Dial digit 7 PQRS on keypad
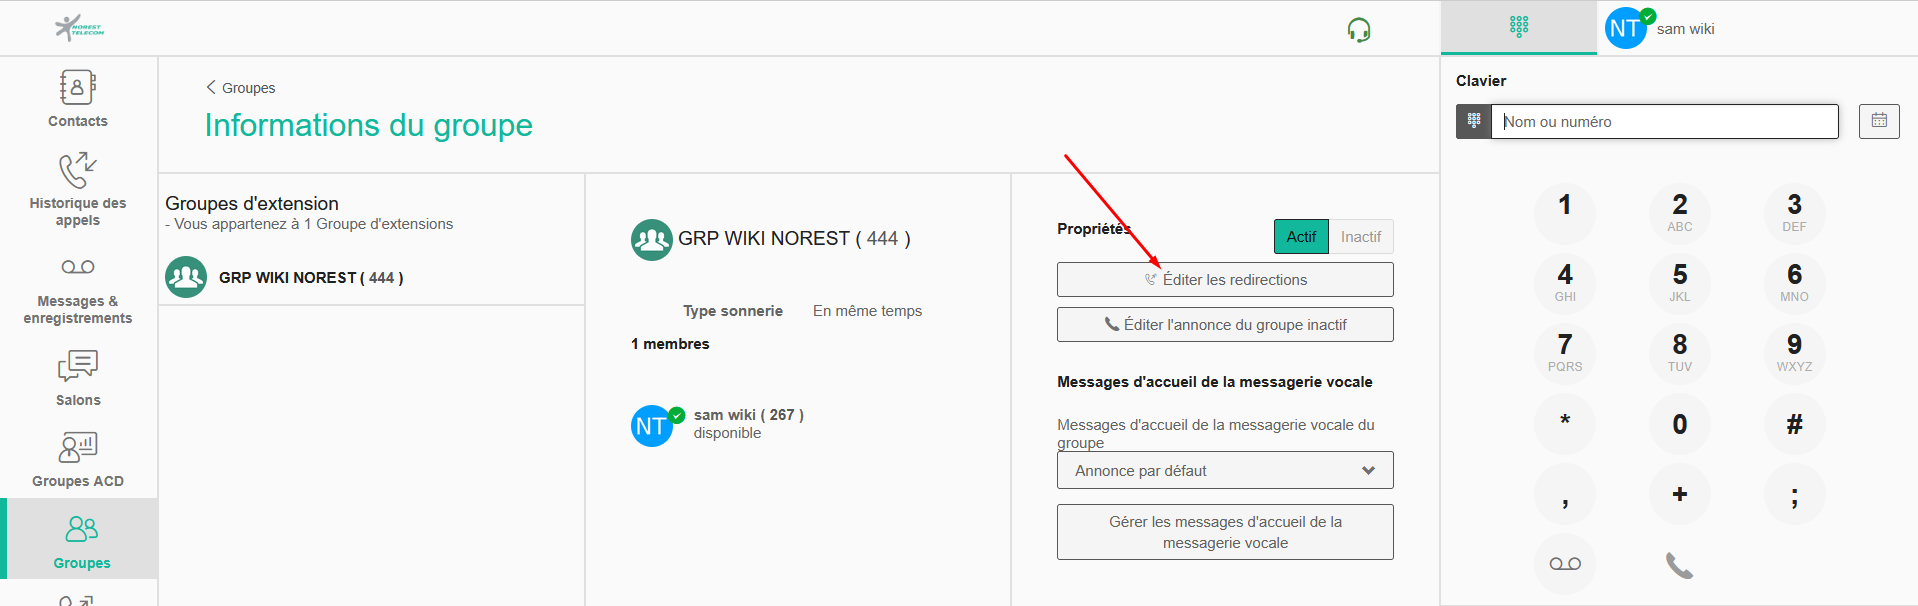Screen dimensions: 1918x606 coord(1565,354)
